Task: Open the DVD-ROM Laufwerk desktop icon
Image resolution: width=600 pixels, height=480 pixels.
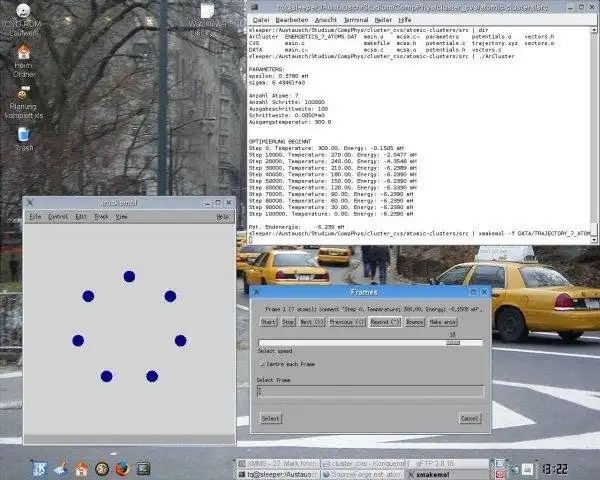Action: (x=23, y=20)
